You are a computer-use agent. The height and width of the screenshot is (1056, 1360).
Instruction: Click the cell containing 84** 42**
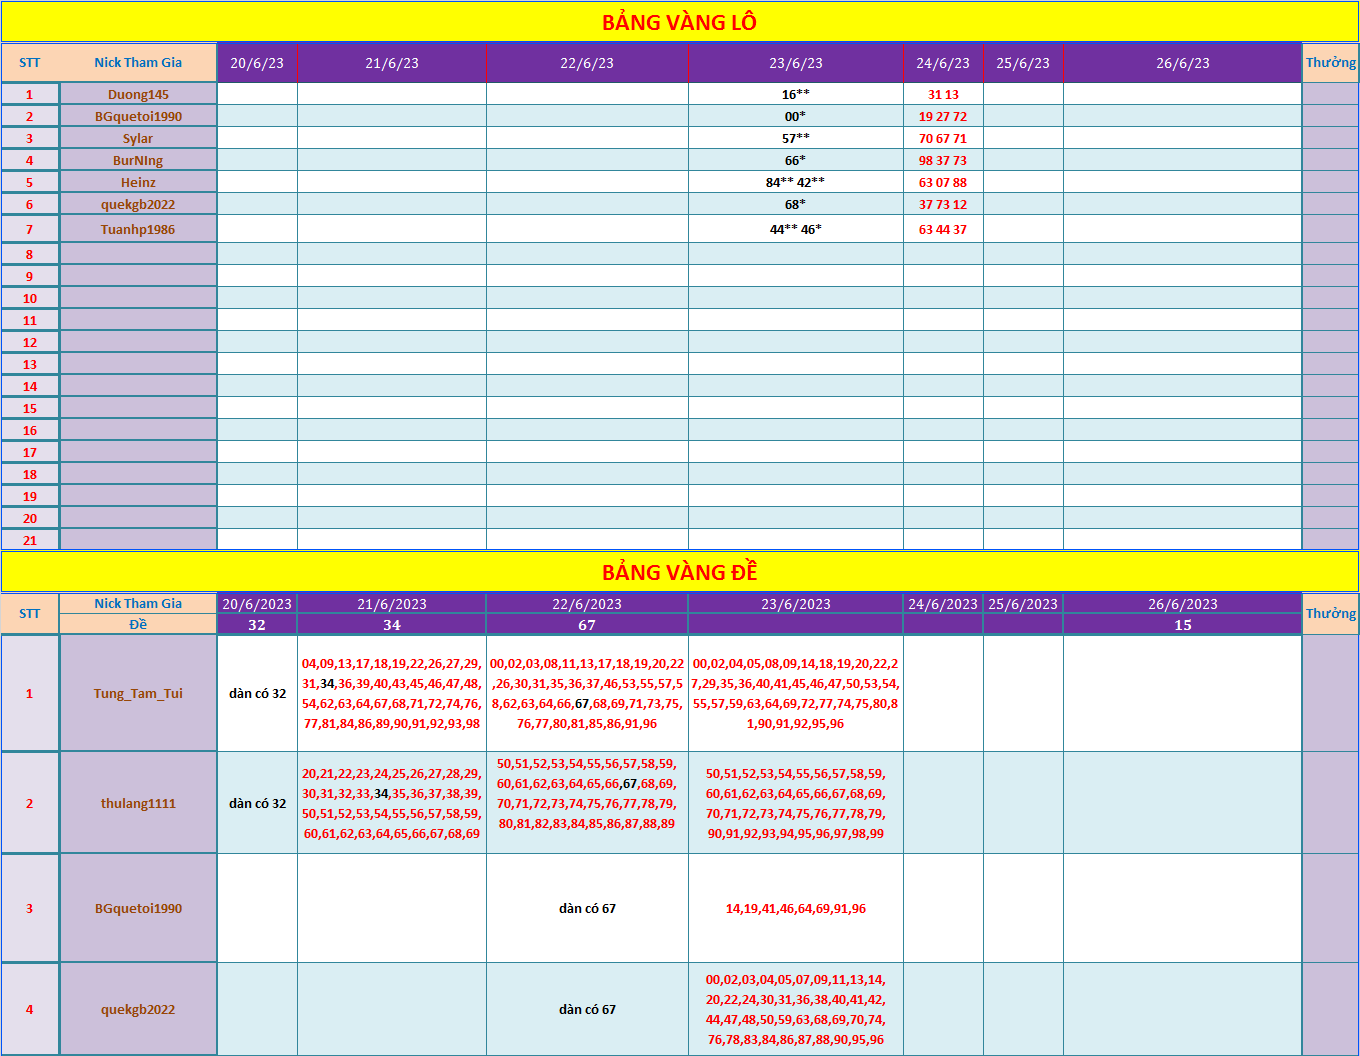pos(795,182)
